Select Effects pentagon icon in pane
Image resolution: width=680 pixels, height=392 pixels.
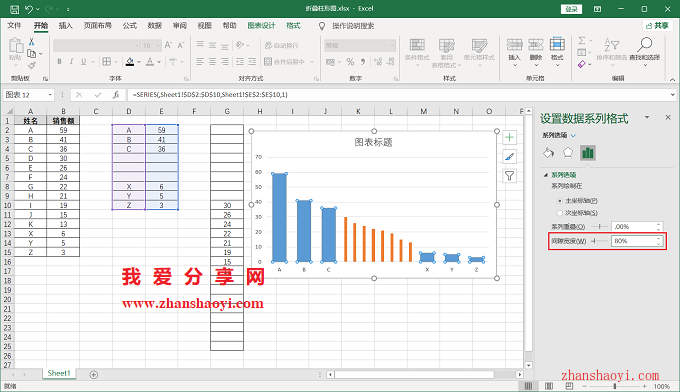pyautogui.click(x=568, y=153)
